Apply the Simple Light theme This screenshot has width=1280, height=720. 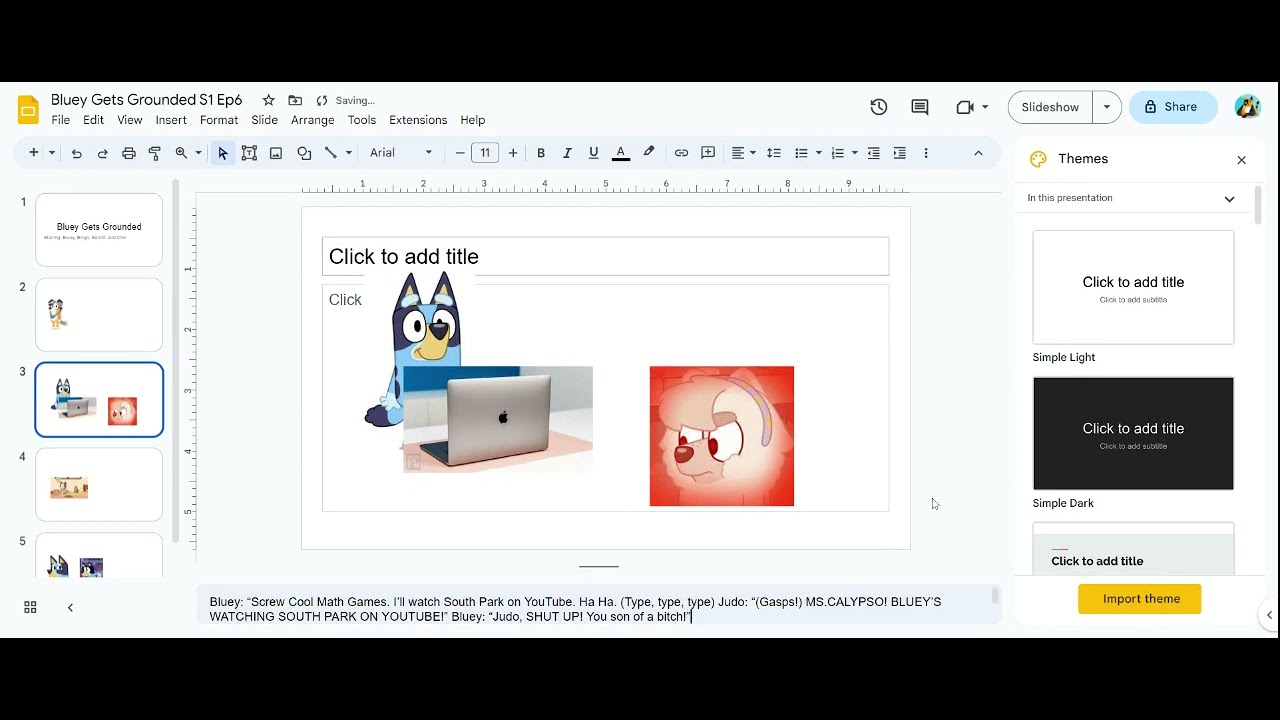click(x=1133, y=288)
